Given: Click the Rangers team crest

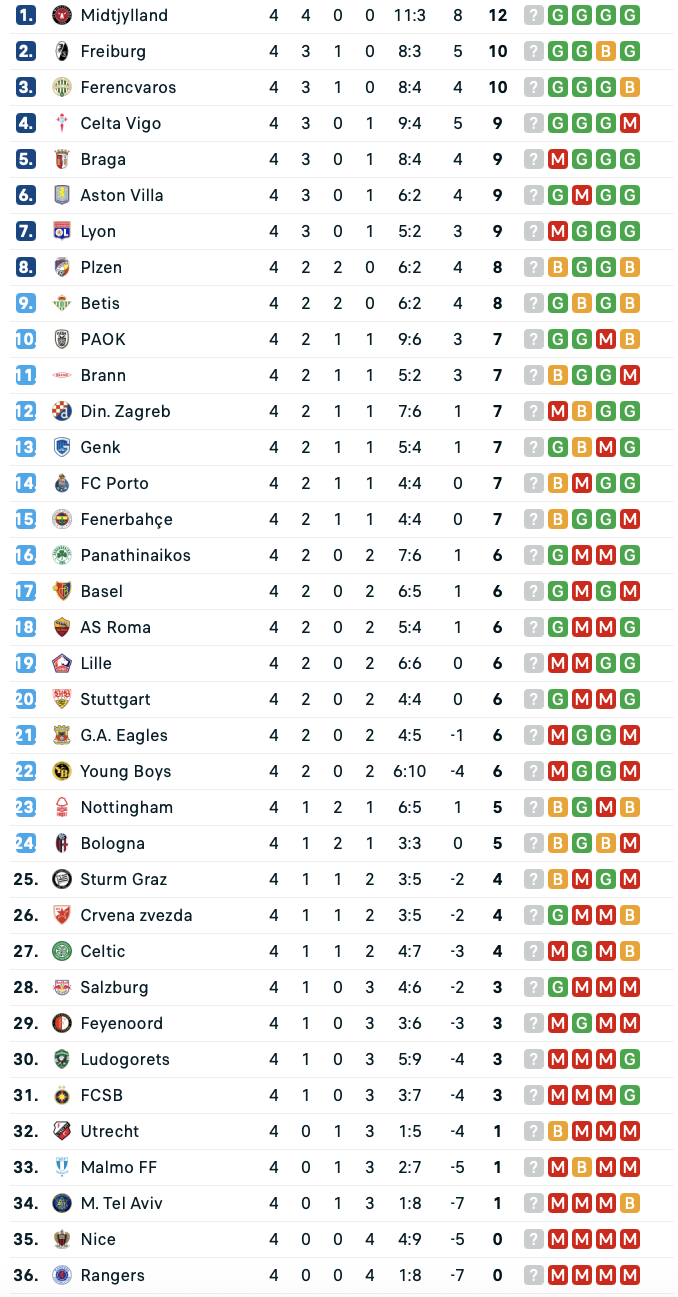Looking at the screenshot, I should [x=61, y=1275].
